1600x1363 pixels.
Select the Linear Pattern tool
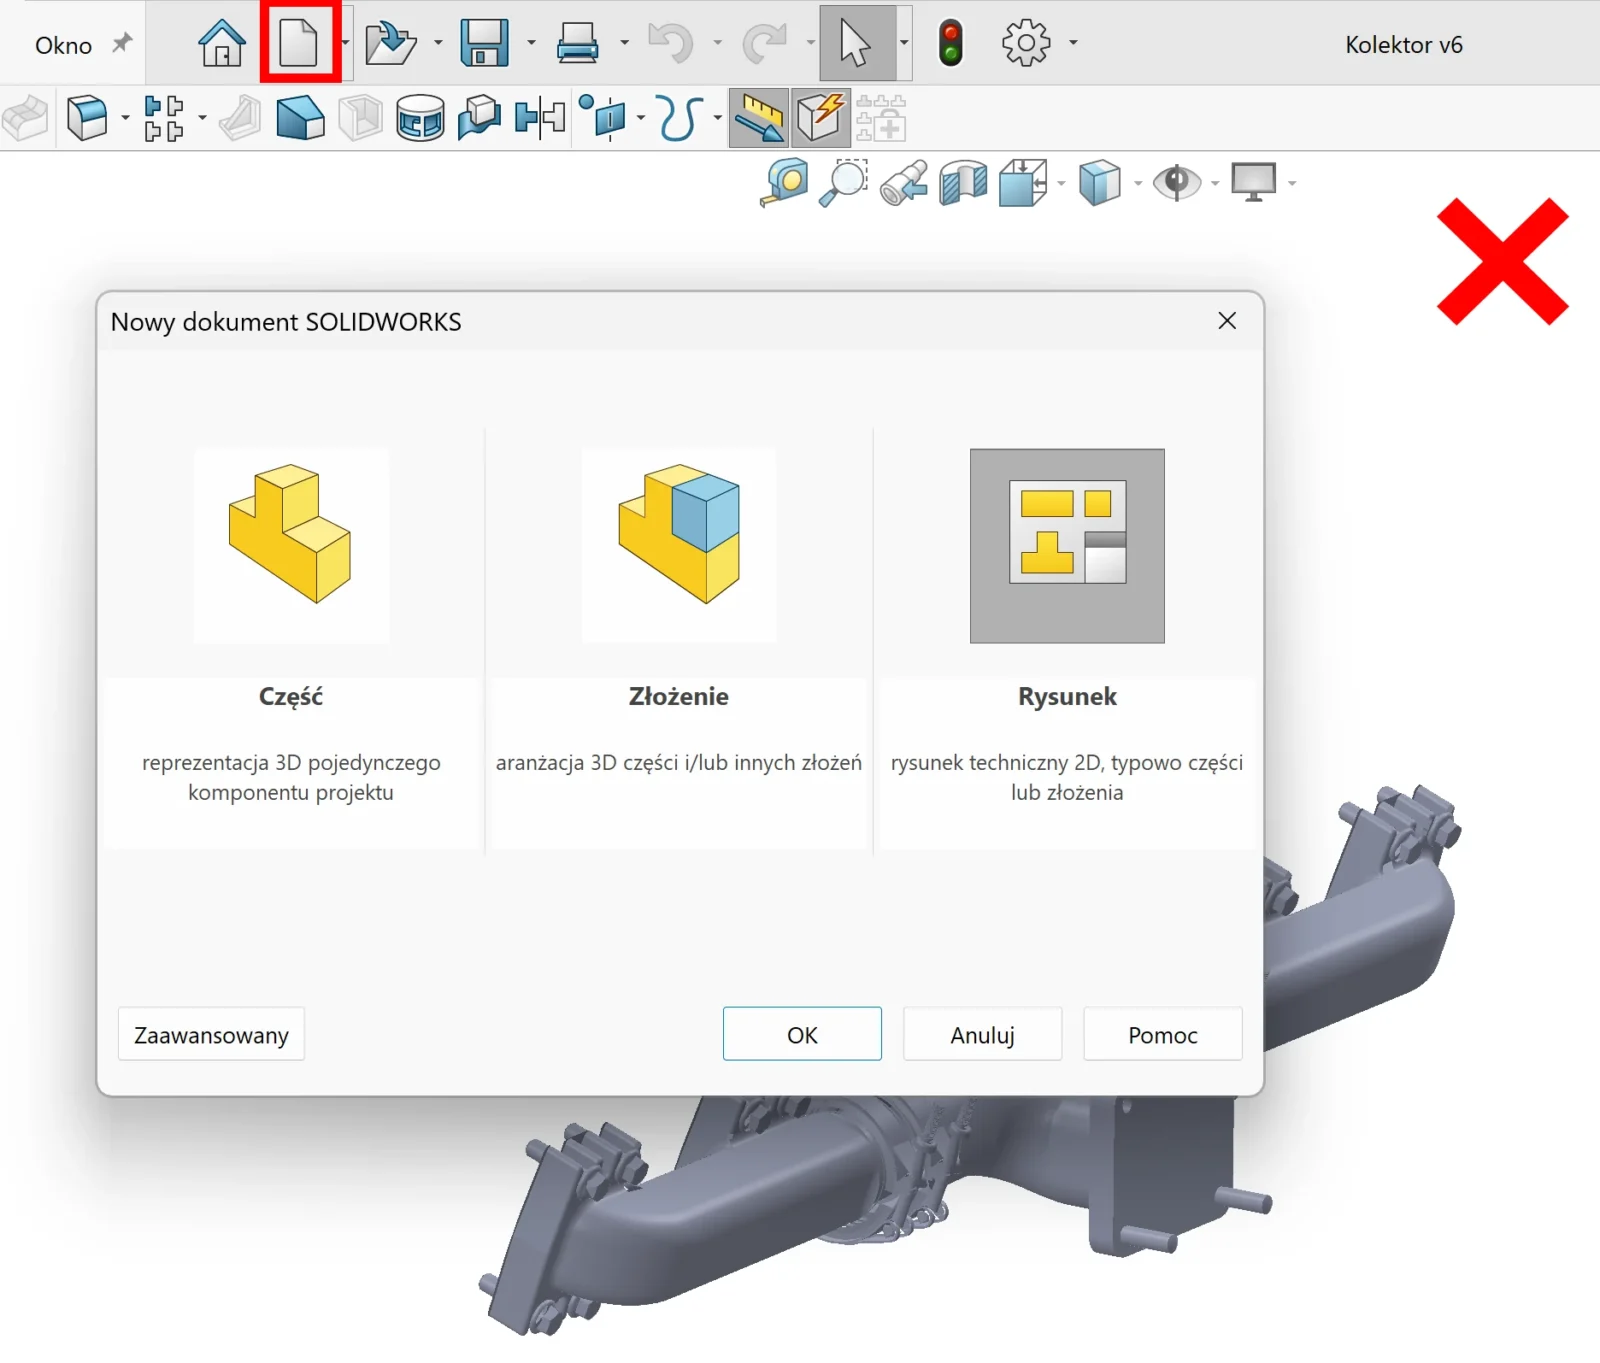point(164,118)
